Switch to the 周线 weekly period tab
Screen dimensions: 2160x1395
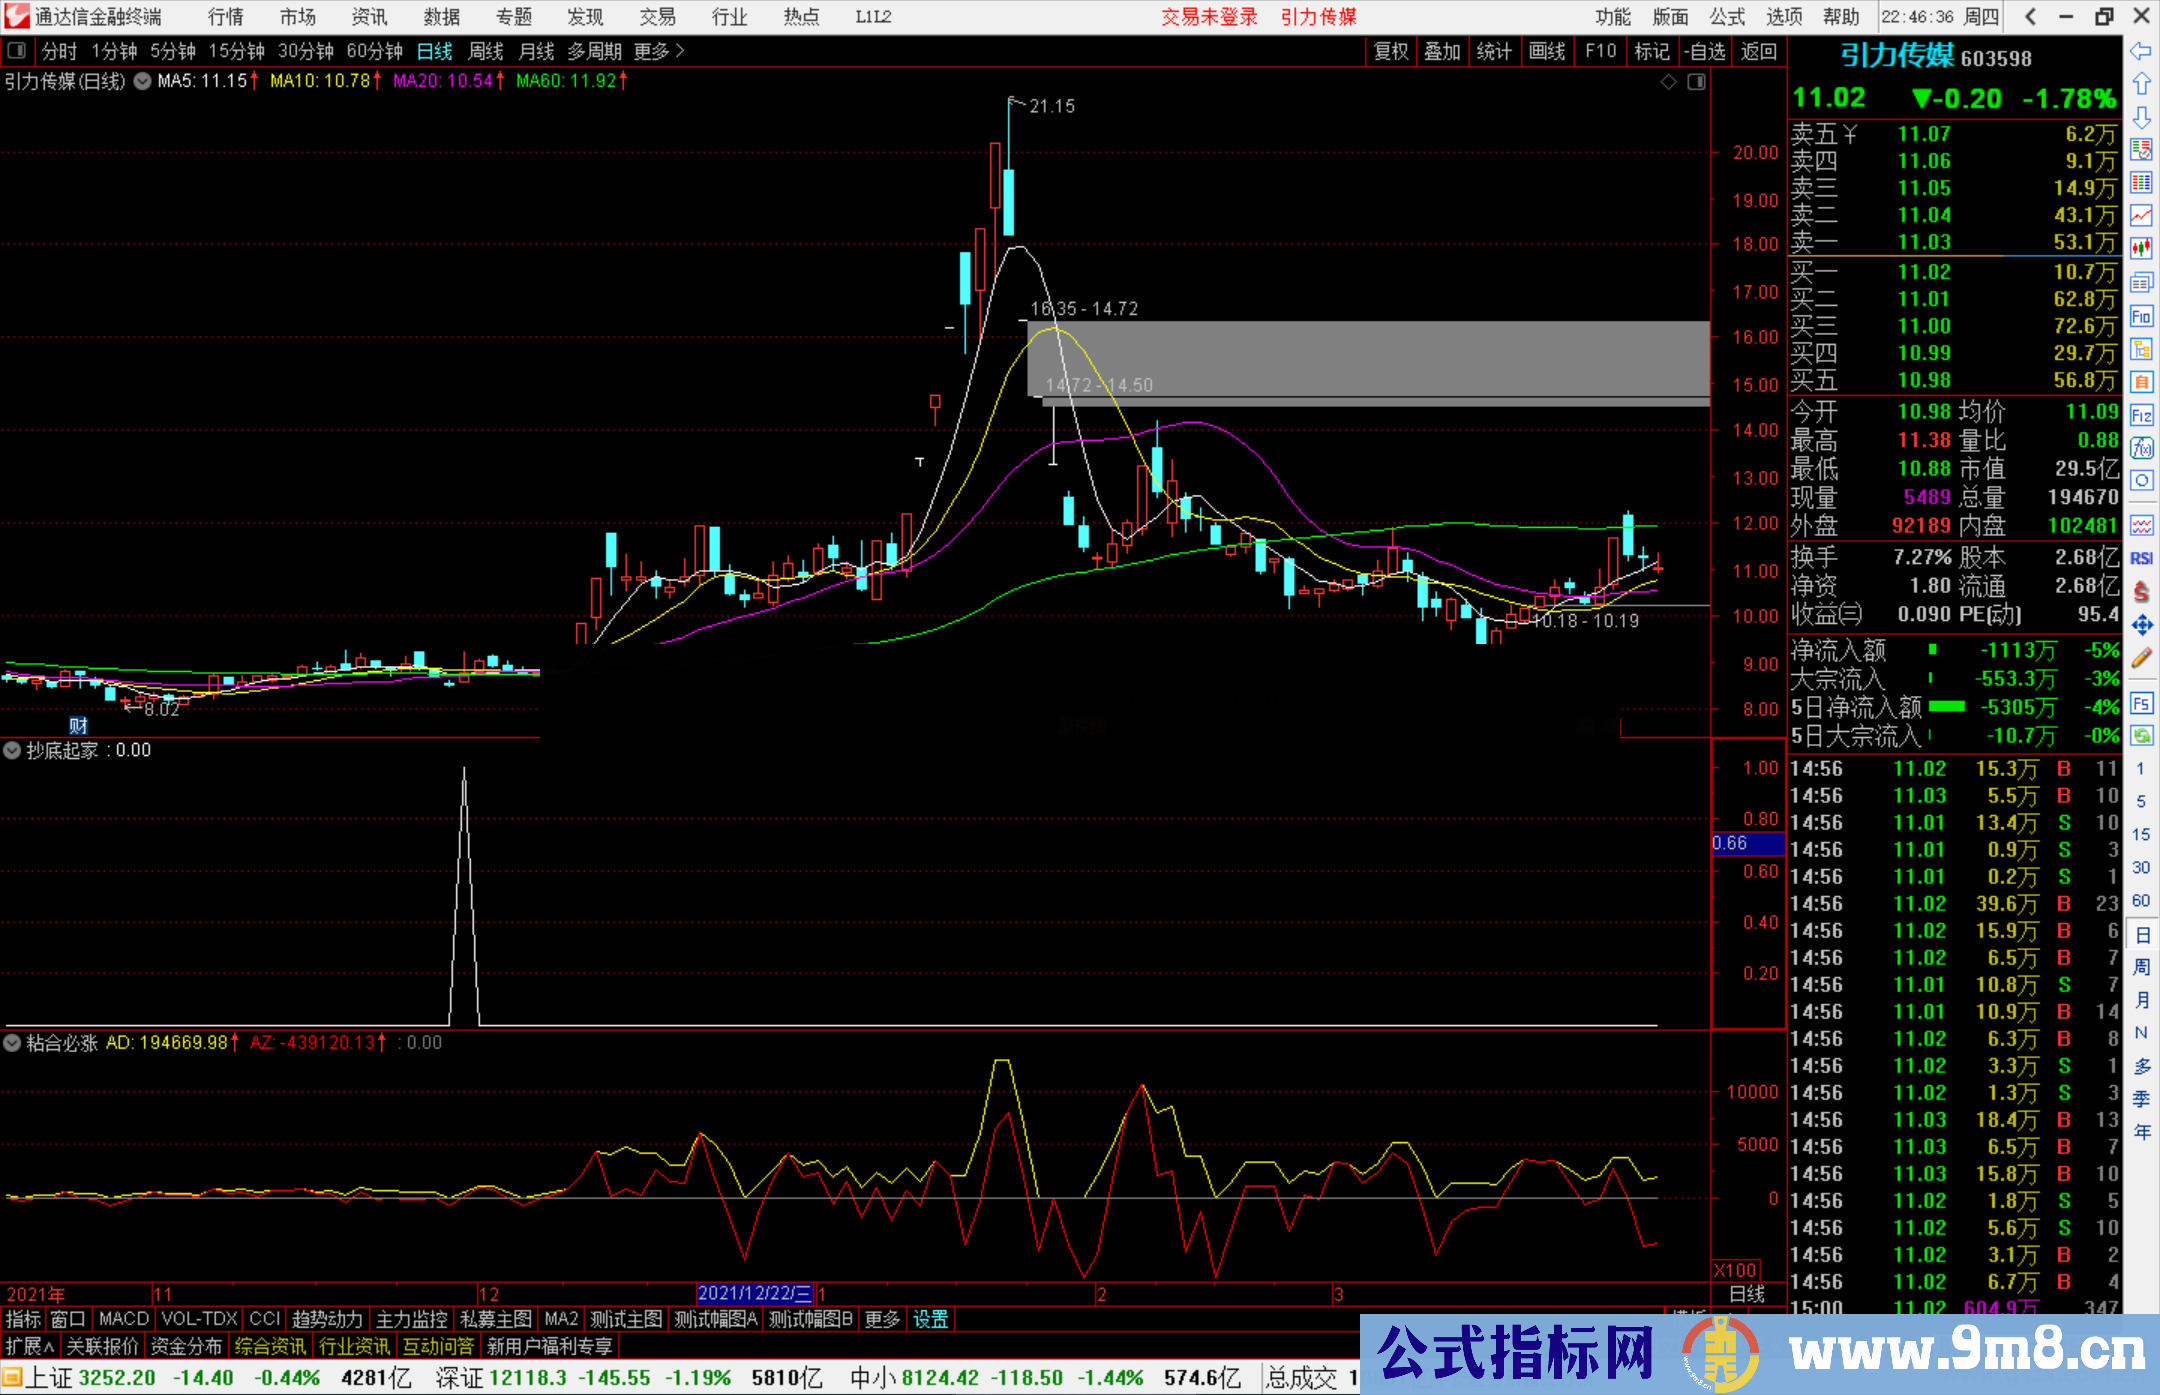(486, 51)
